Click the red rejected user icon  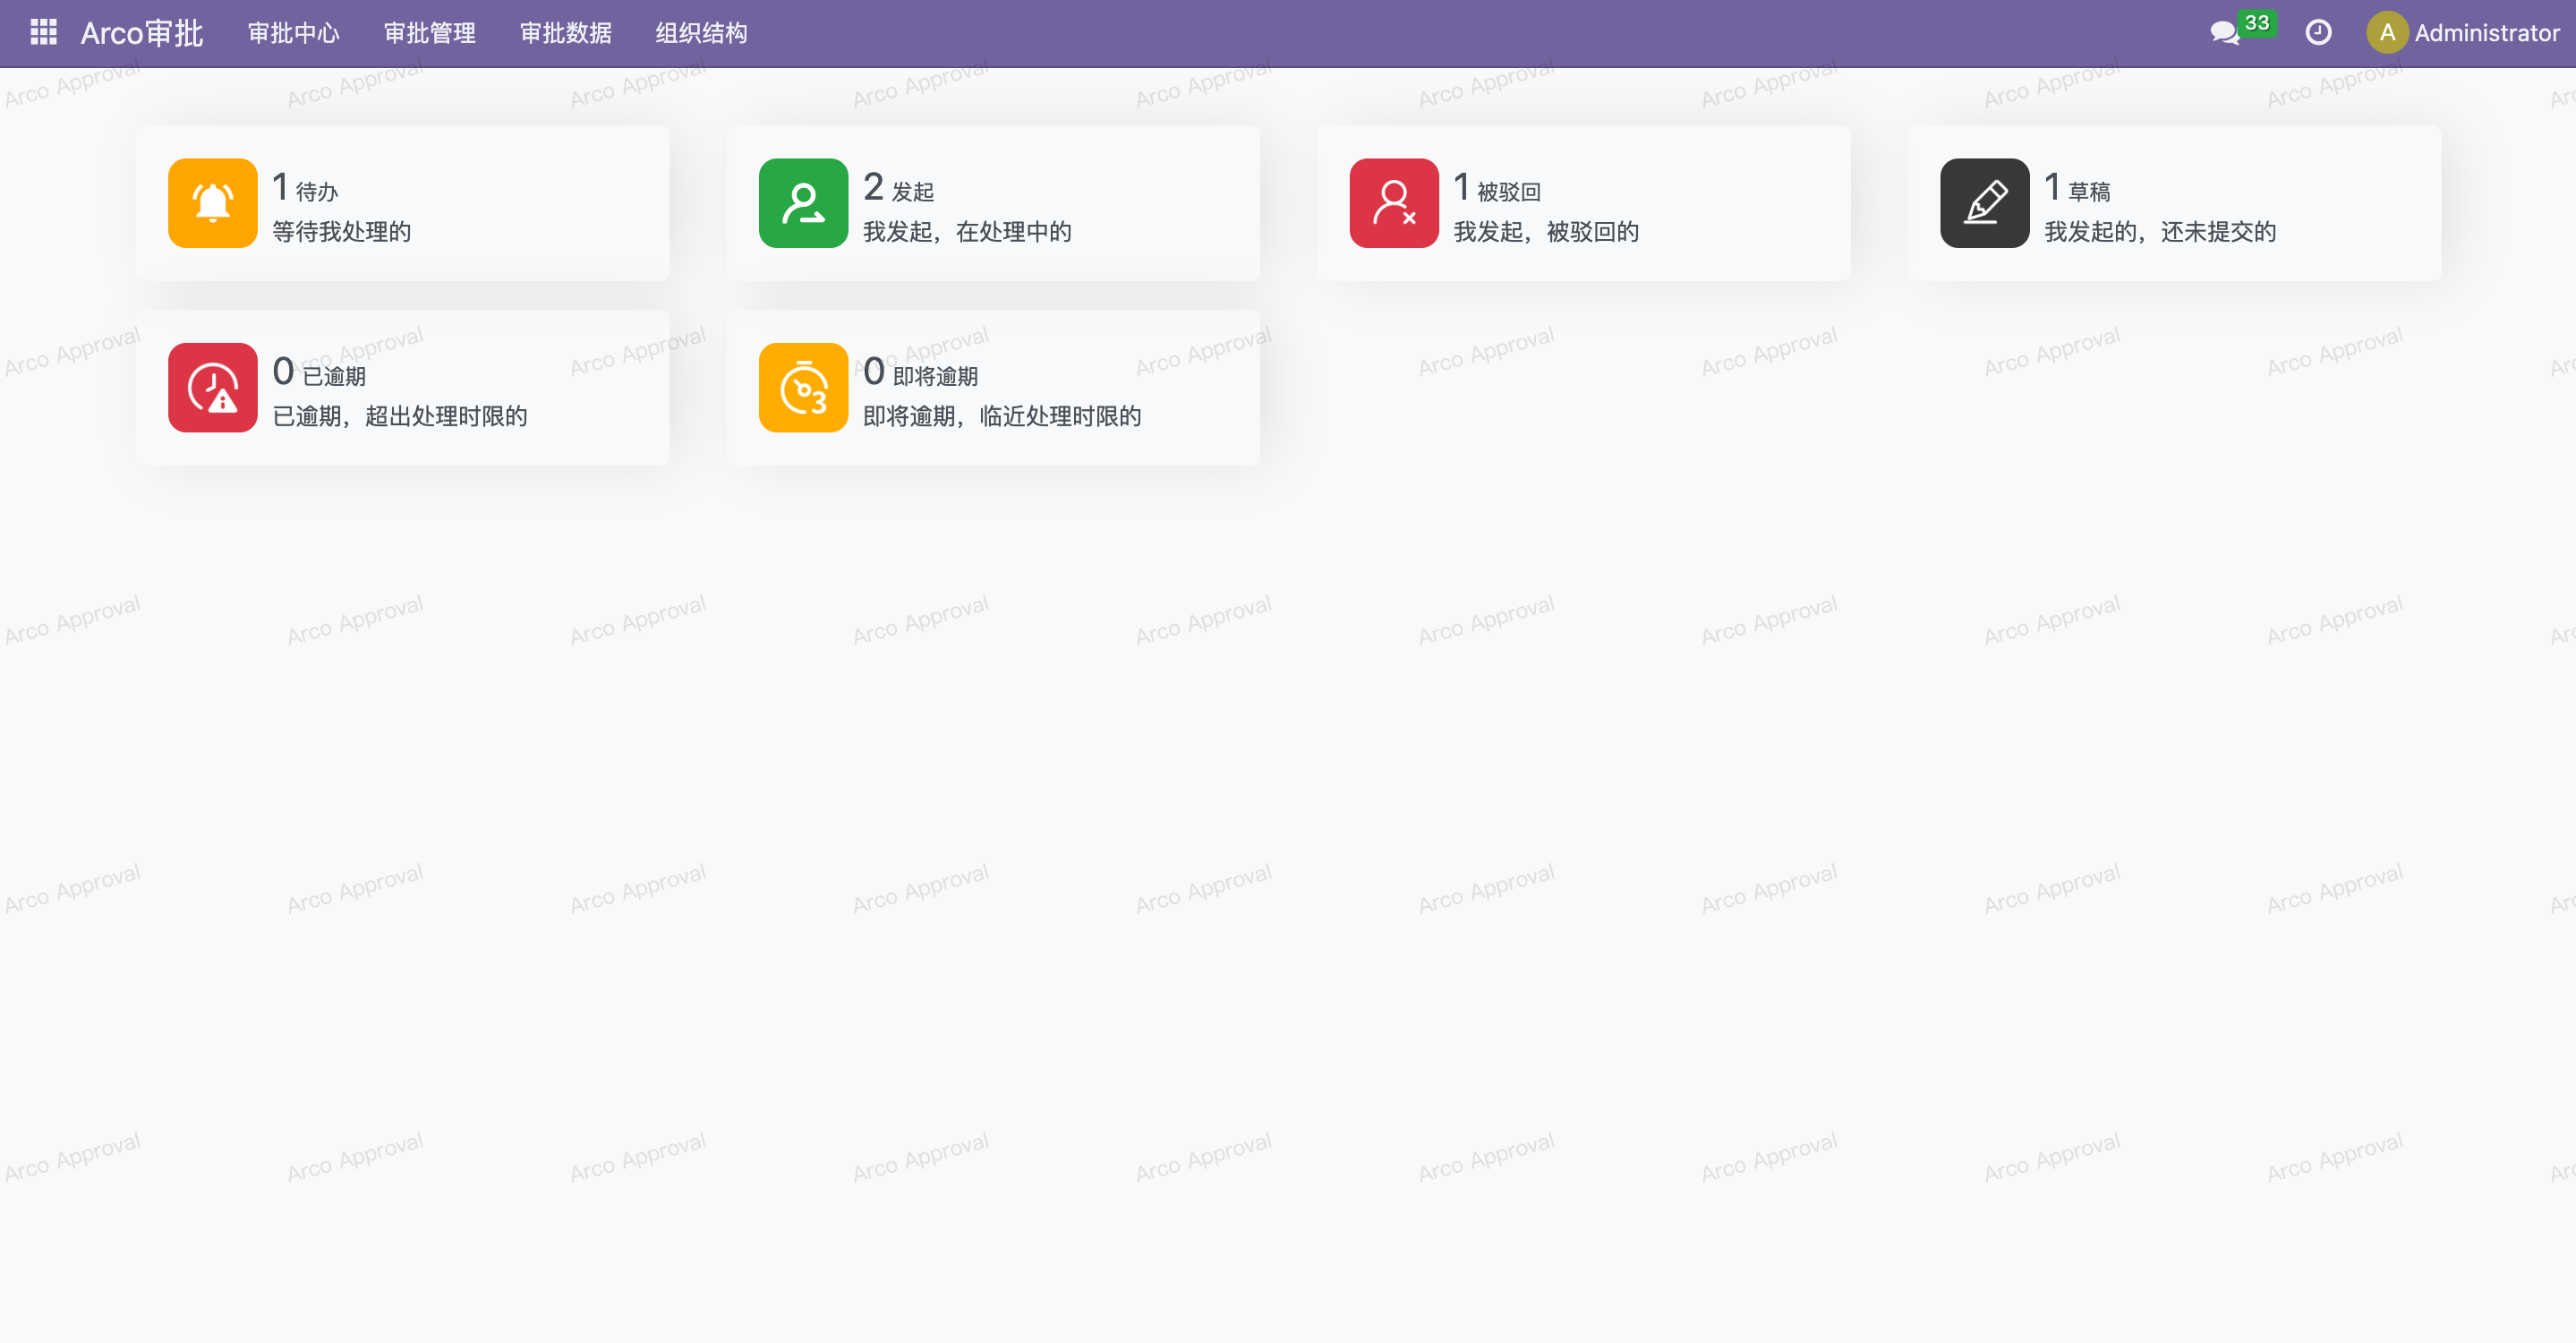tap(1393, 203)
